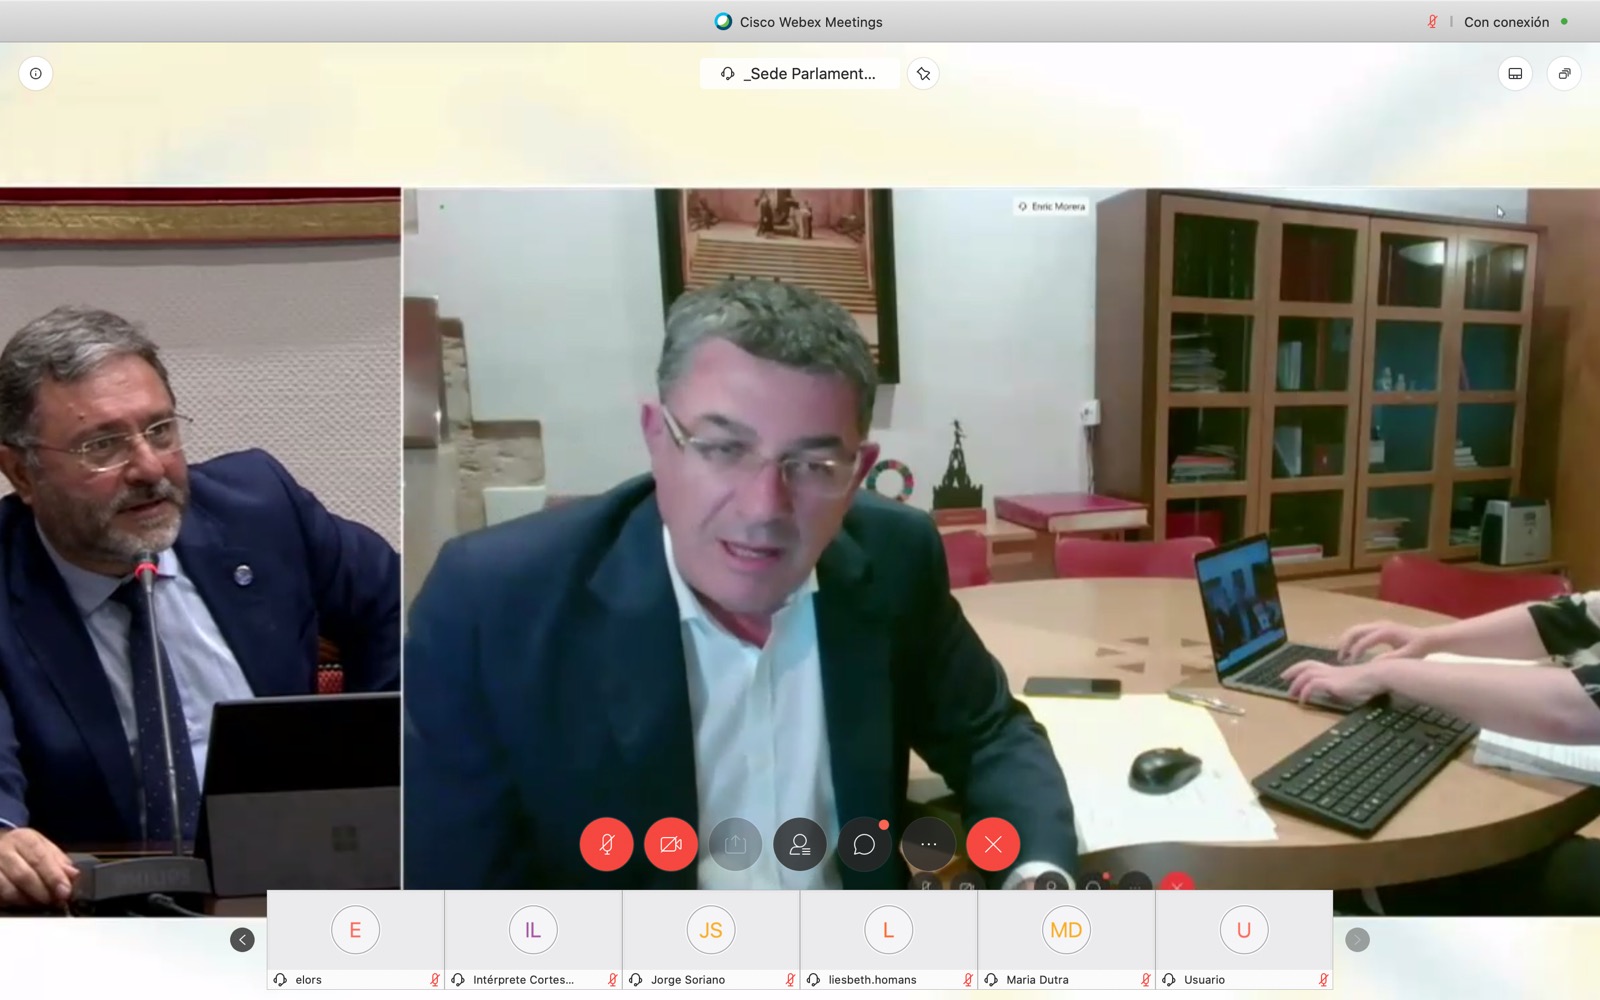Click muted mic icon for Usuario

tap(1323, 980)
